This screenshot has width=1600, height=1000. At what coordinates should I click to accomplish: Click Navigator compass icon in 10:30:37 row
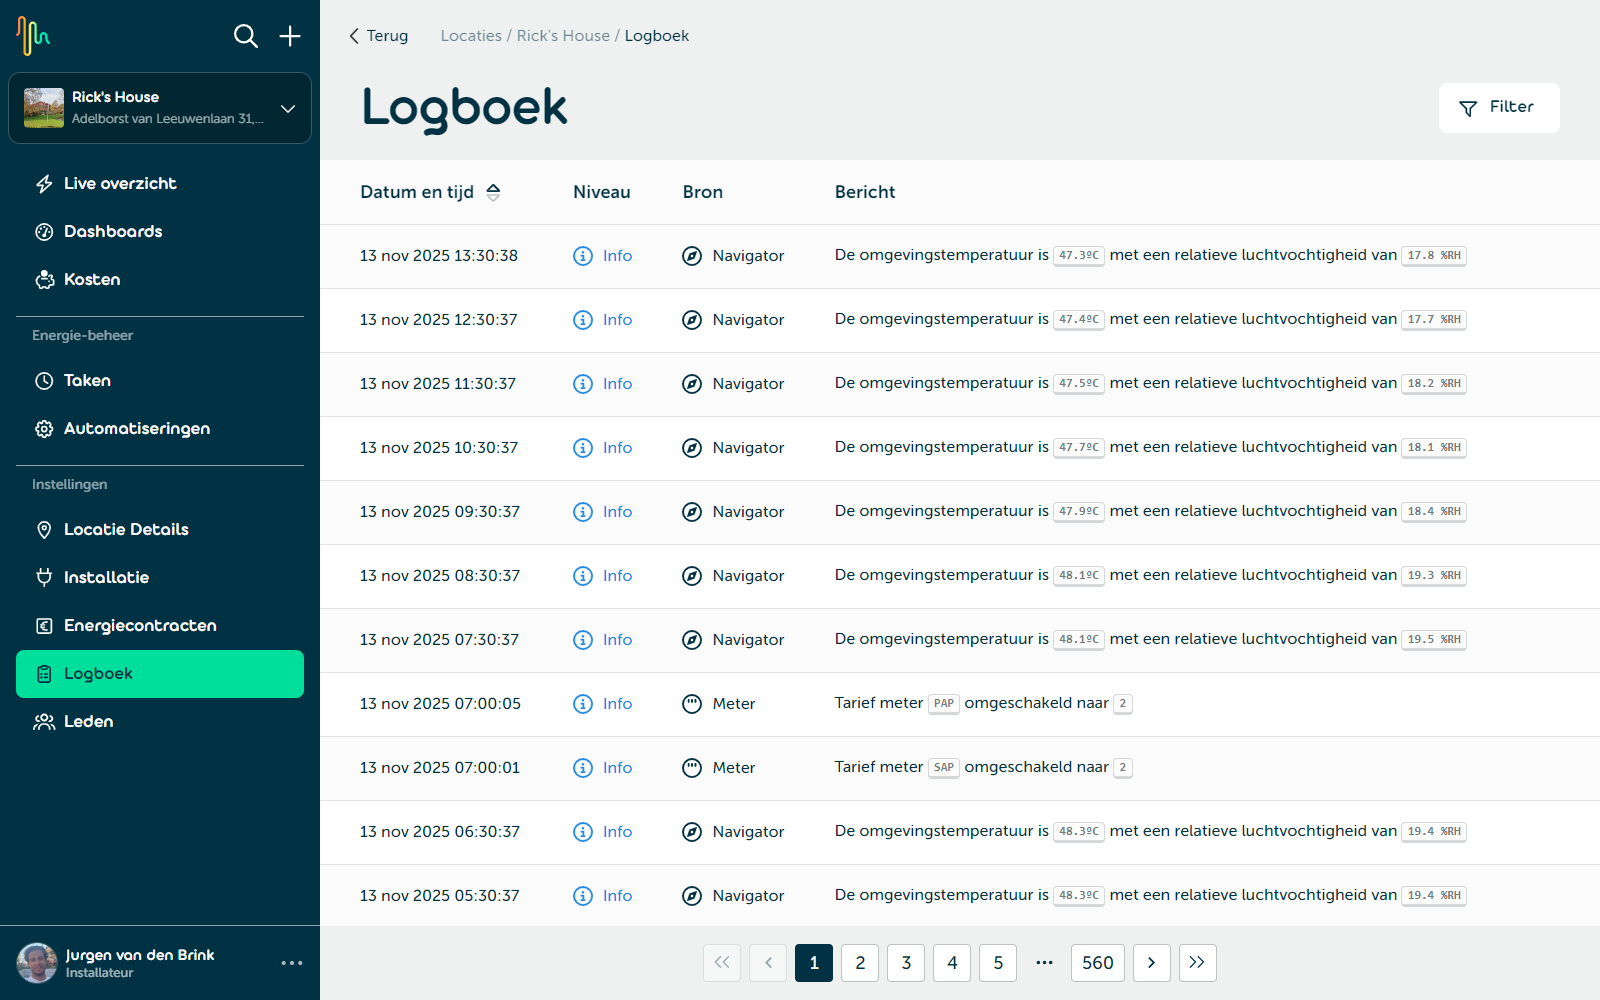point(692,448)
